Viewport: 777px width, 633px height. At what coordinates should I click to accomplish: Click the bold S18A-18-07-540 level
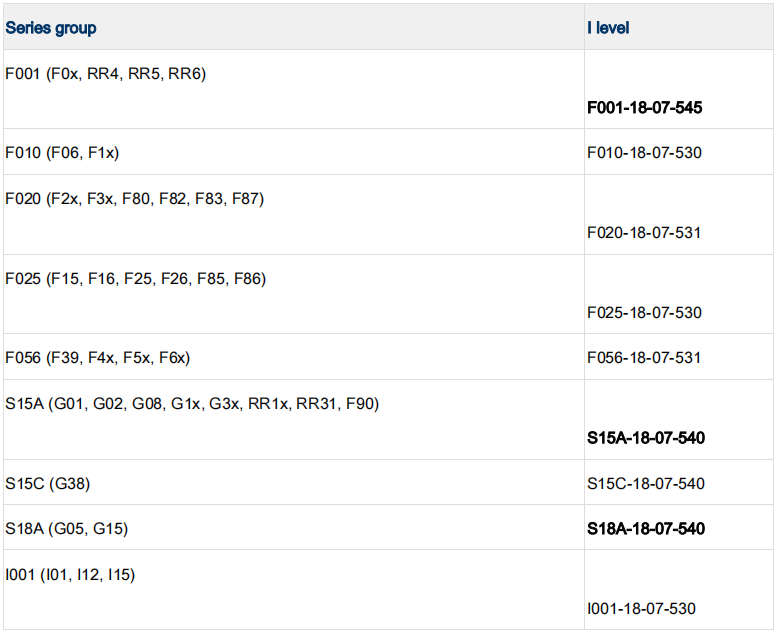[646, 529]
